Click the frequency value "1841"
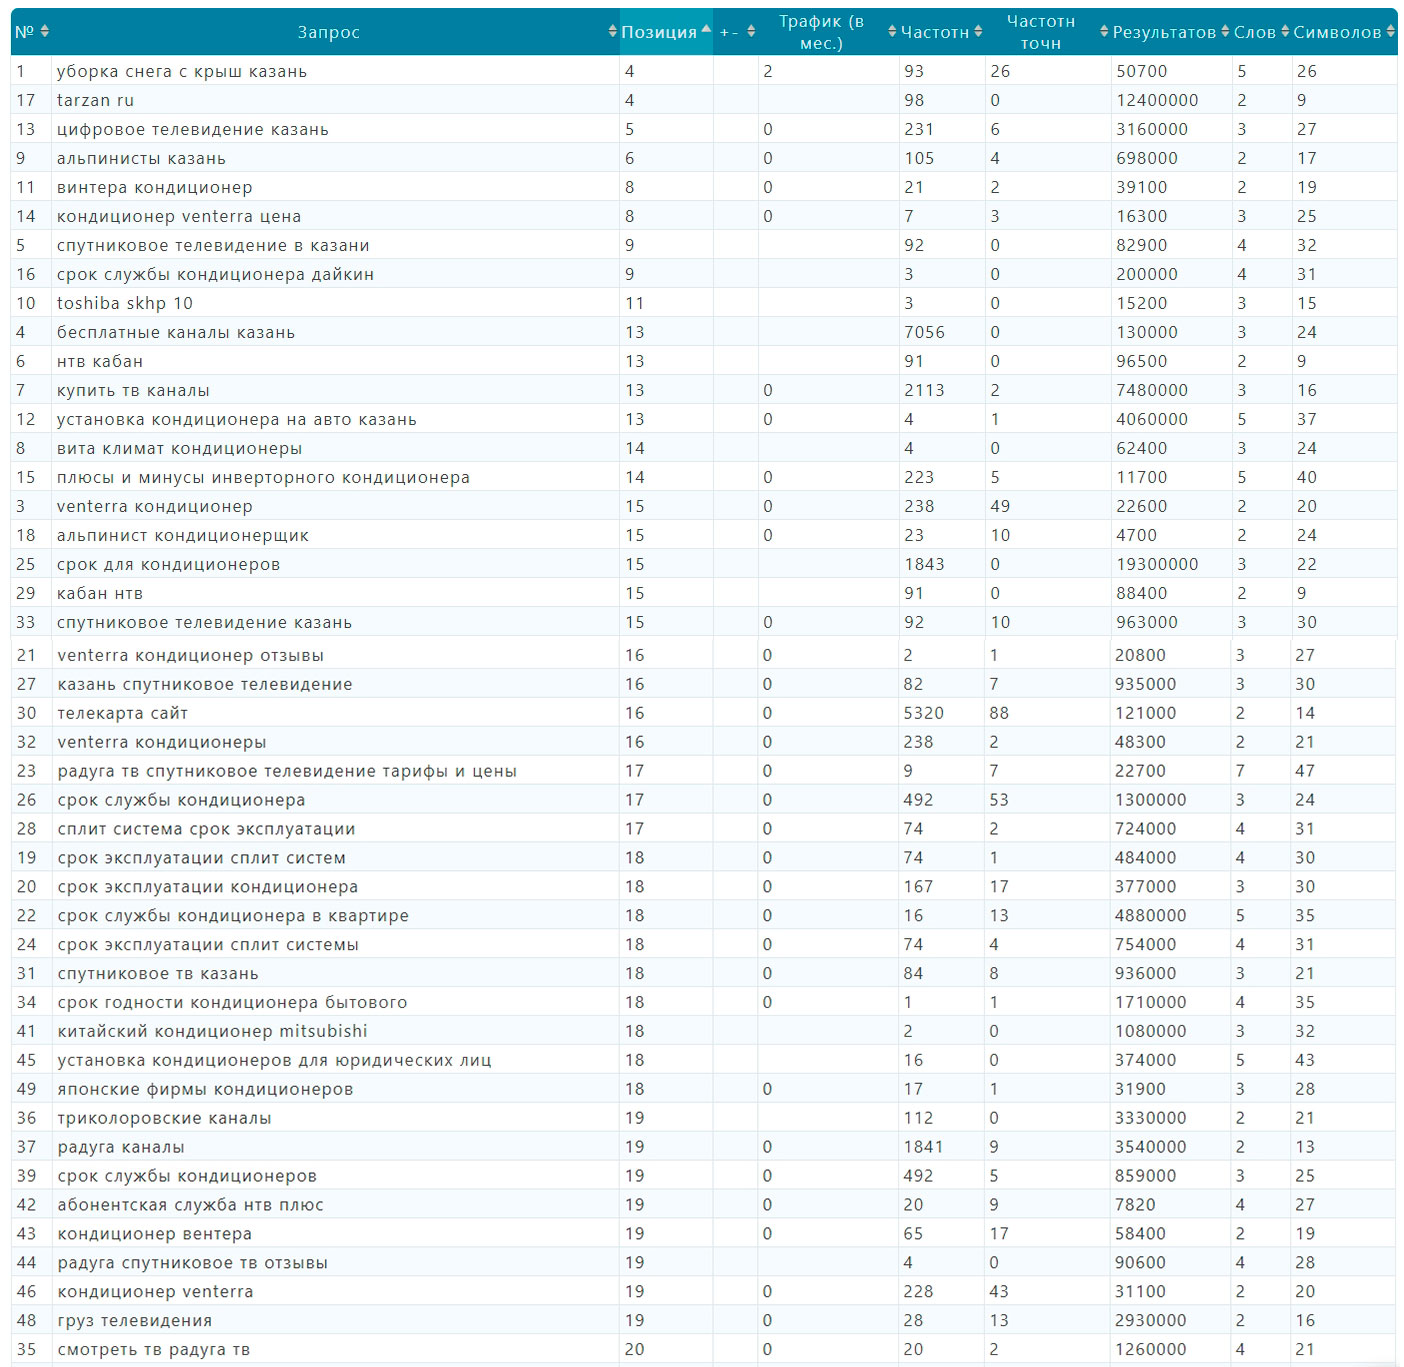Image resolution: width=1404 pixels, height=1367 pixels. pos(923,1147)
